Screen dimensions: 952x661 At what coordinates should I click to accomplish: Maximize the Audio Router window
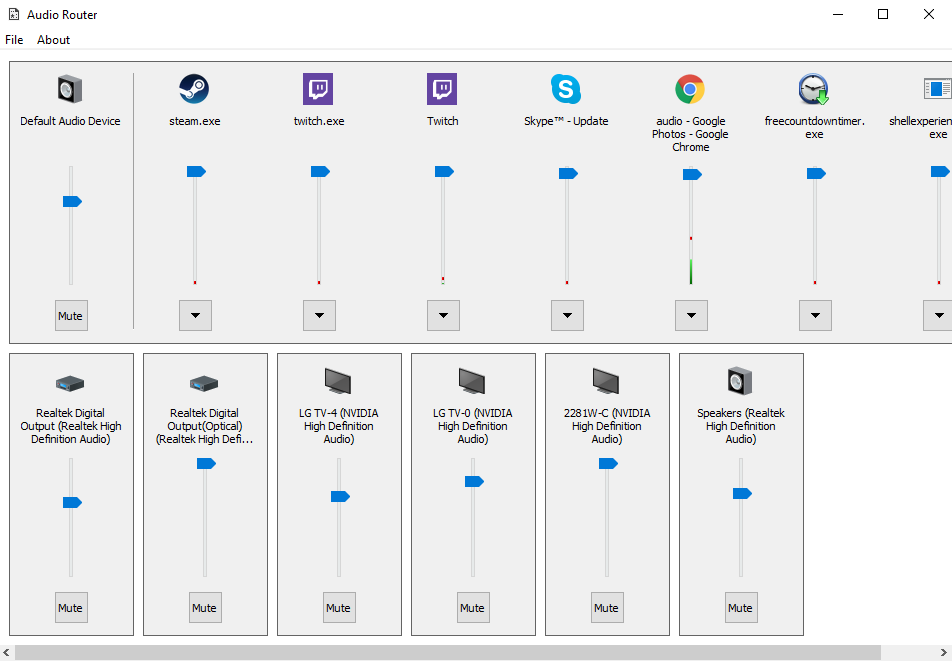tap(883, 14)
